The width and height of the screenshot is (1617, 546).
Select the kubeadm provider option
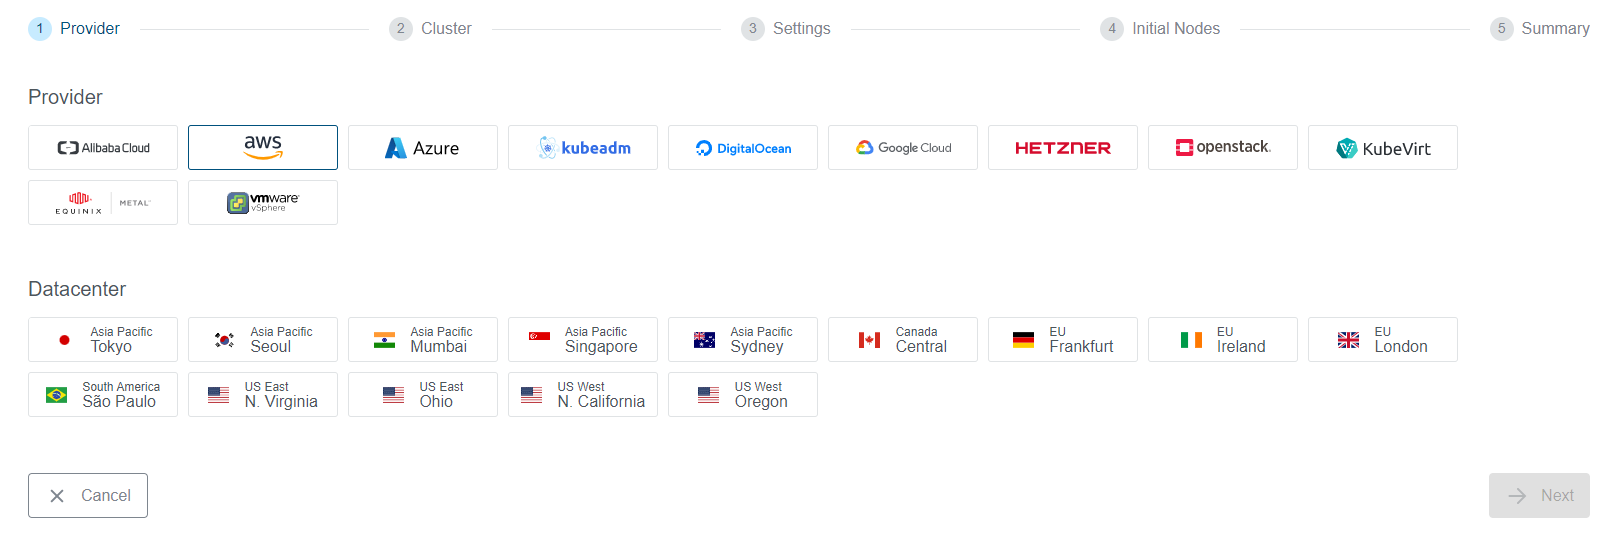583,148
